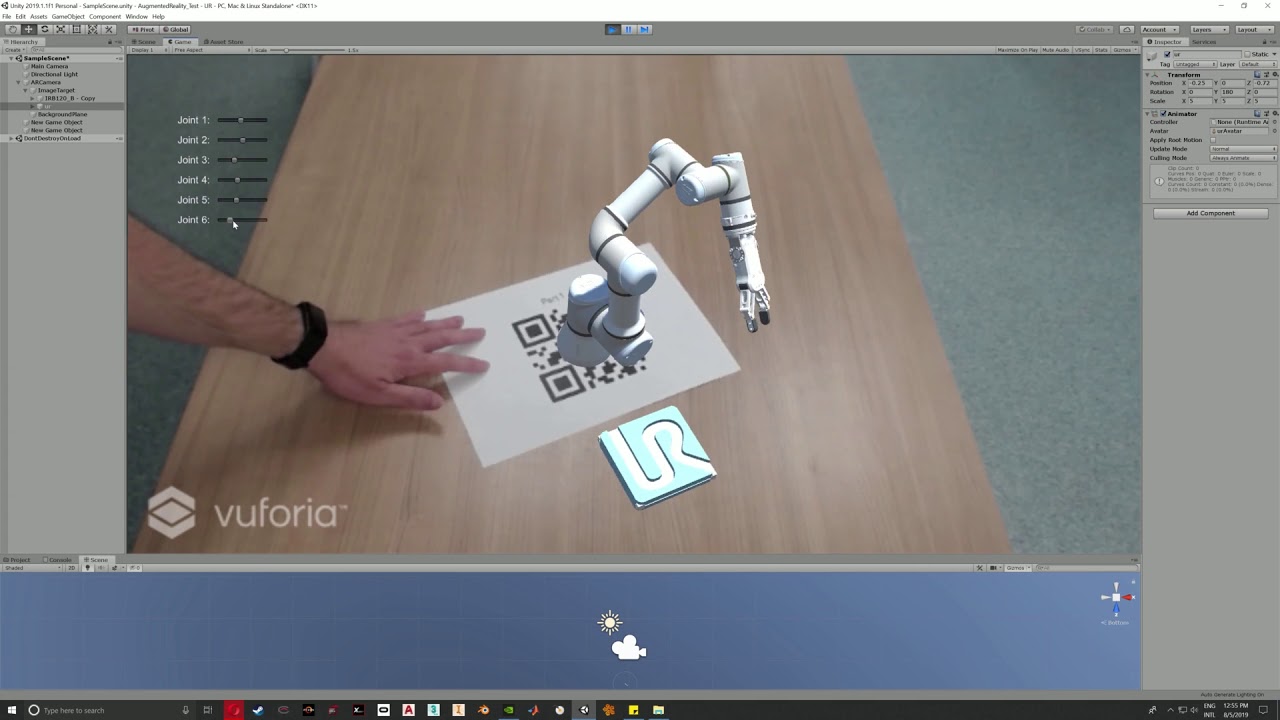Open Unity from the Windows taskbar
1280x720 pixels.
click(x=584, y=710)
